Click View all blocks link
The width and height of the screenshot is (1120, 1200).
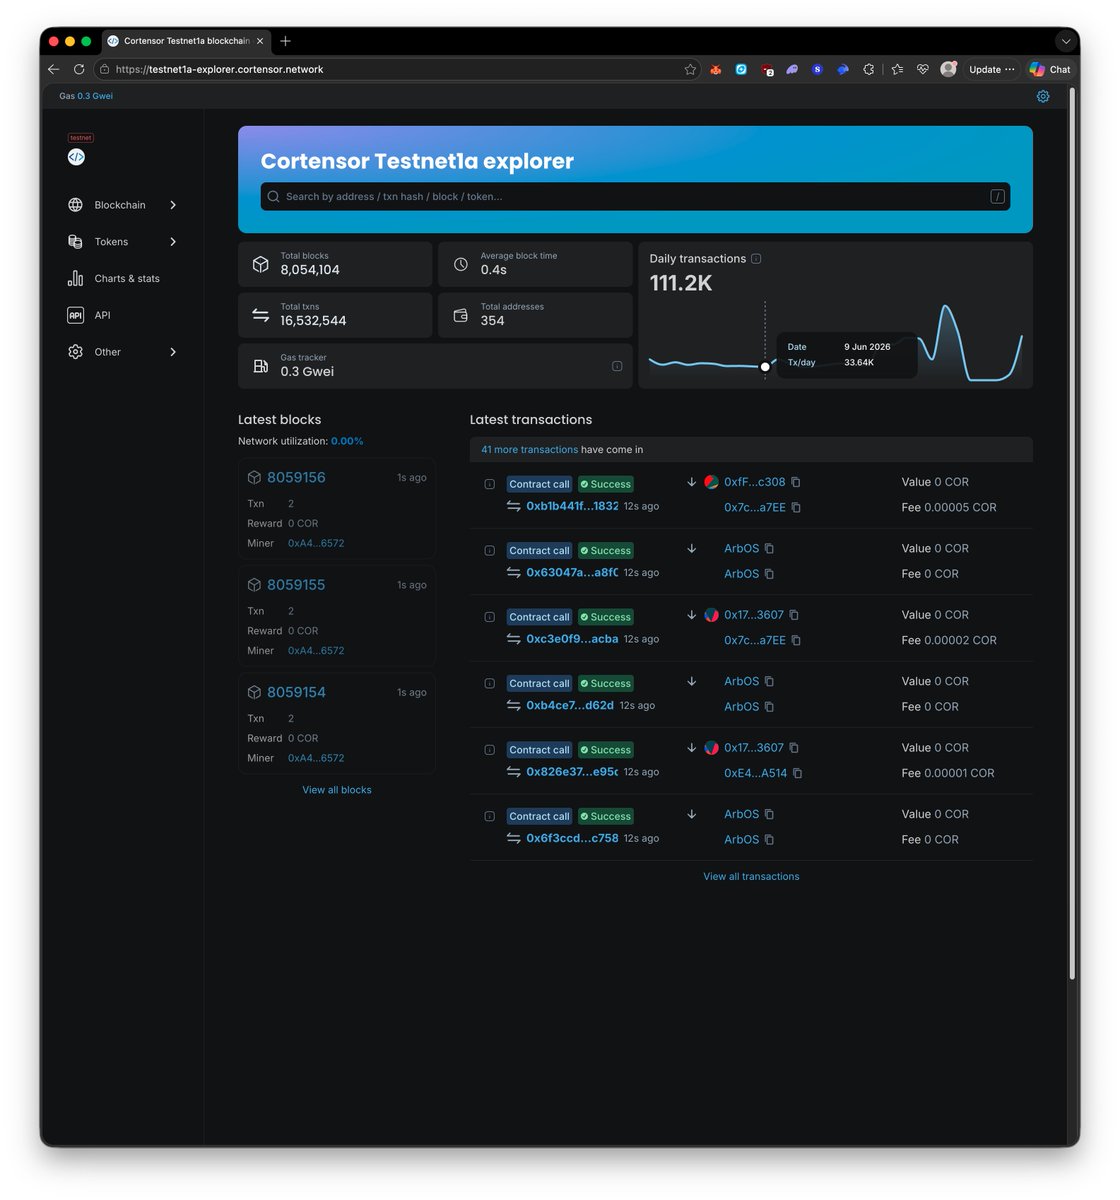337,790
